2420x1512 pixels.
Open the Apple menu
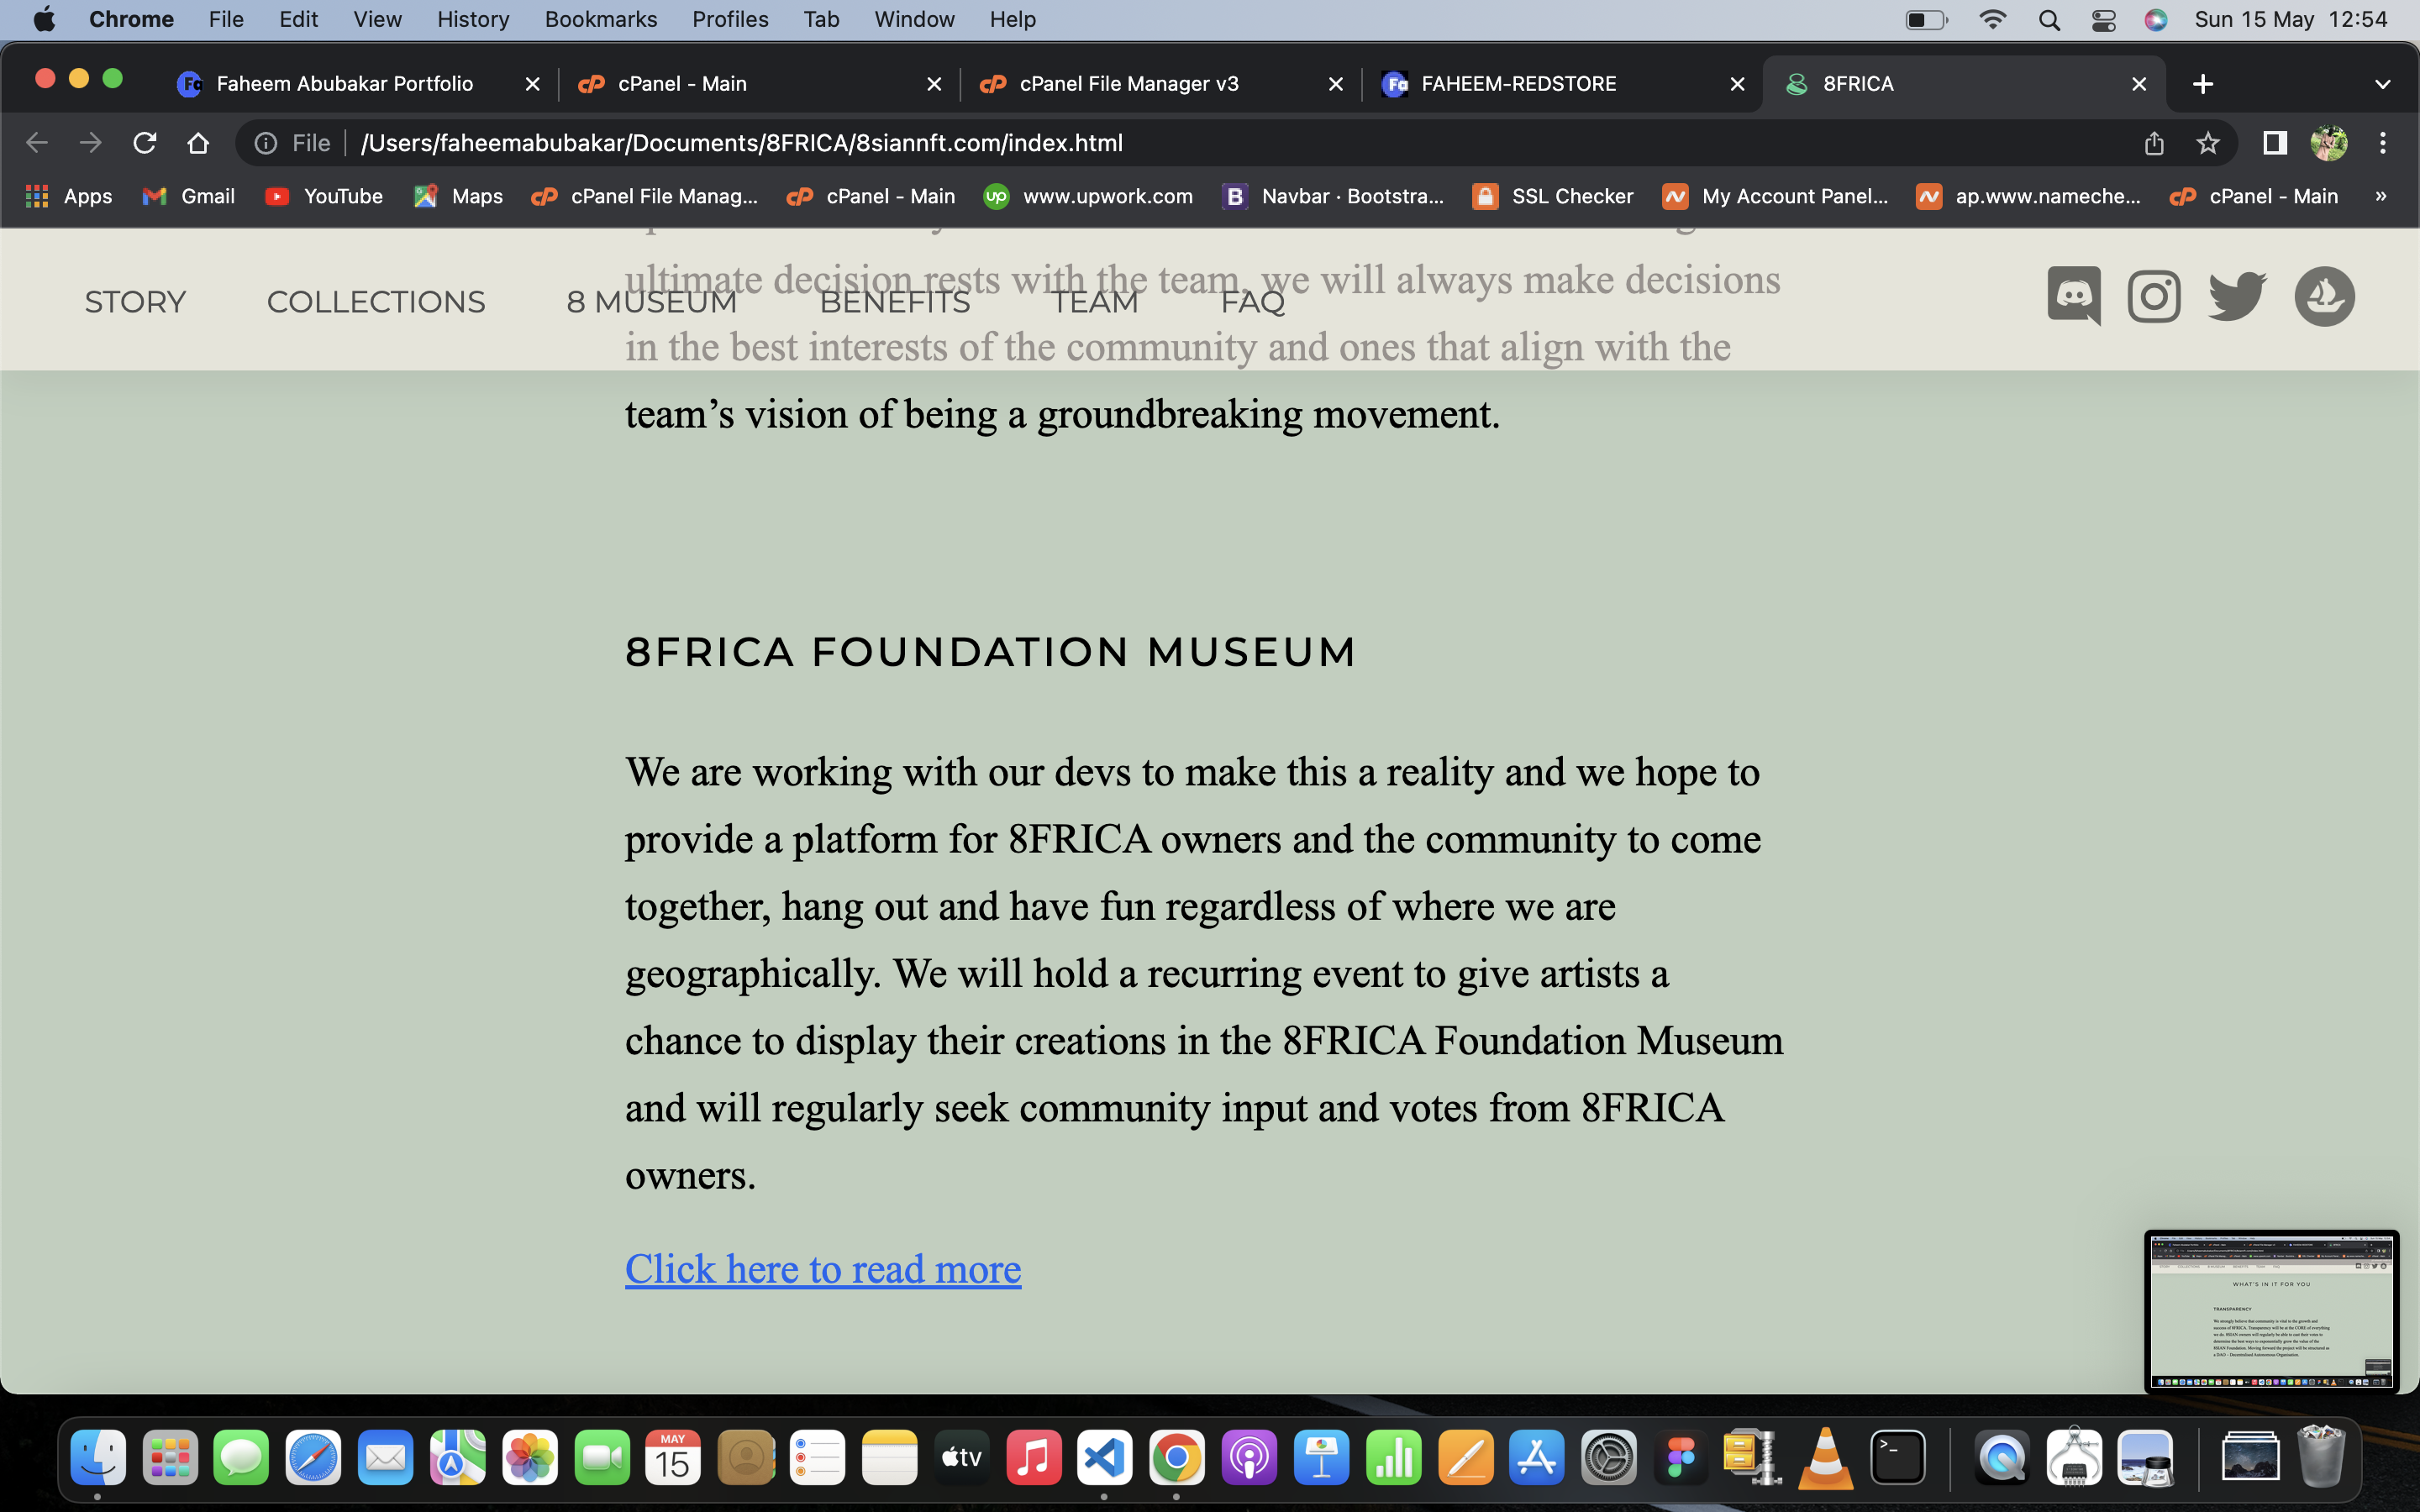(44, 20)
